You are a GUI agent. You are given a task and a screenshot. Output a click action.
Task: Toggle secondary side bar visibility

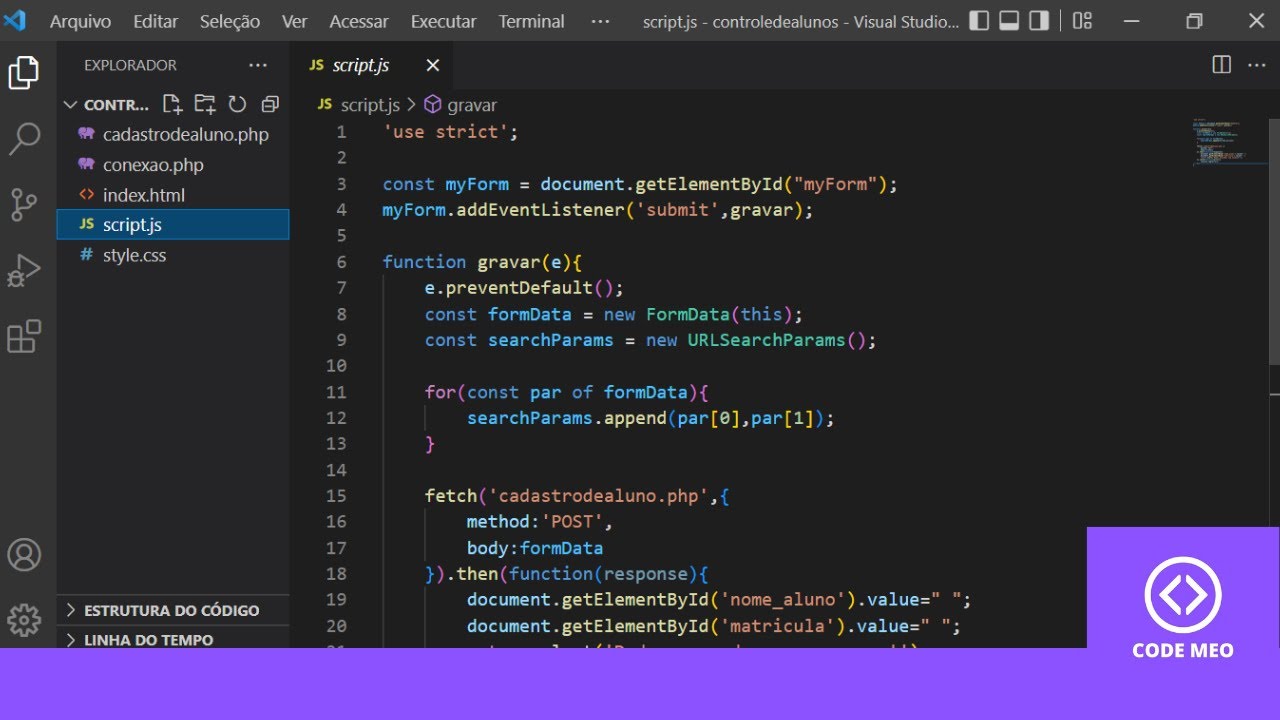(x=1039, y=20)
